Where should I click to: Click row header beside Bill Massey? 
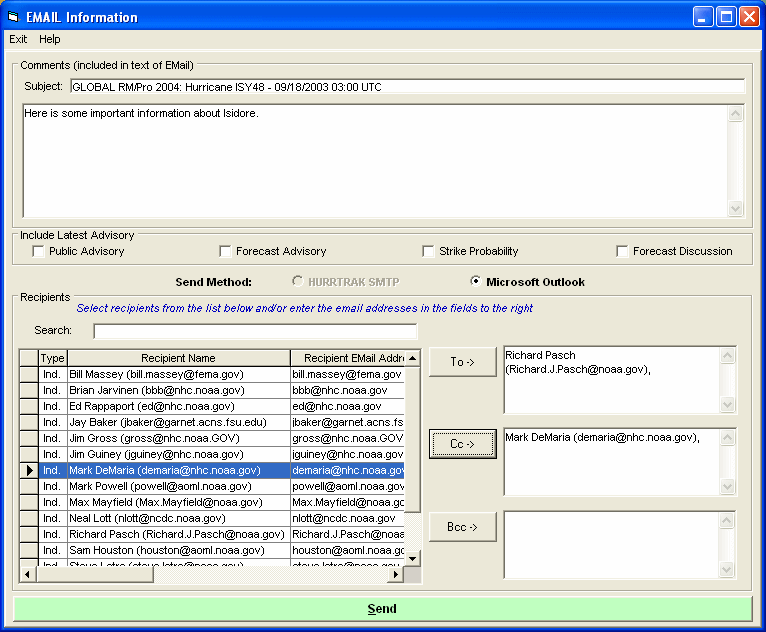point(29,375)
